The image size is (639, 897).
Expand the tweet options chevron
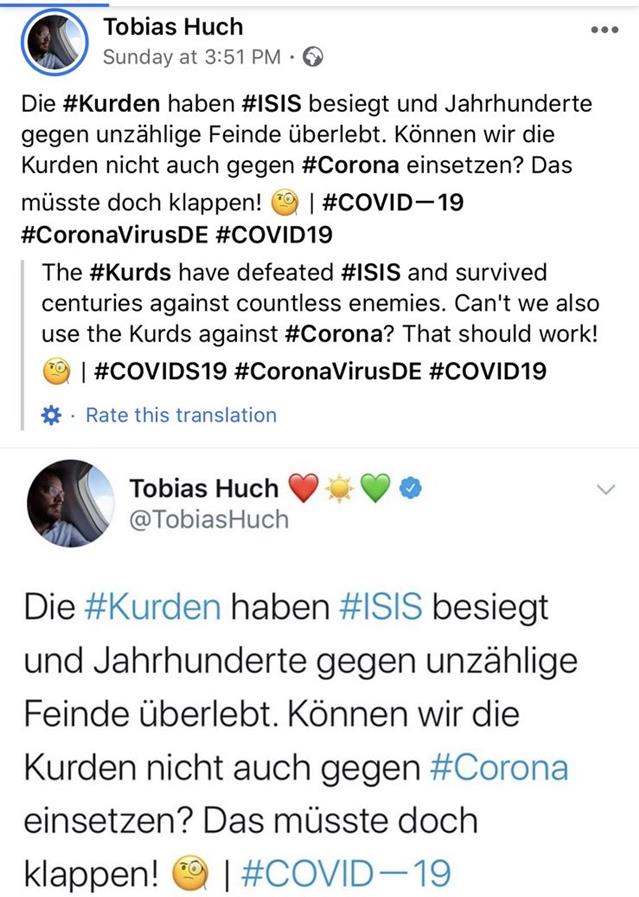click(605, 488)
